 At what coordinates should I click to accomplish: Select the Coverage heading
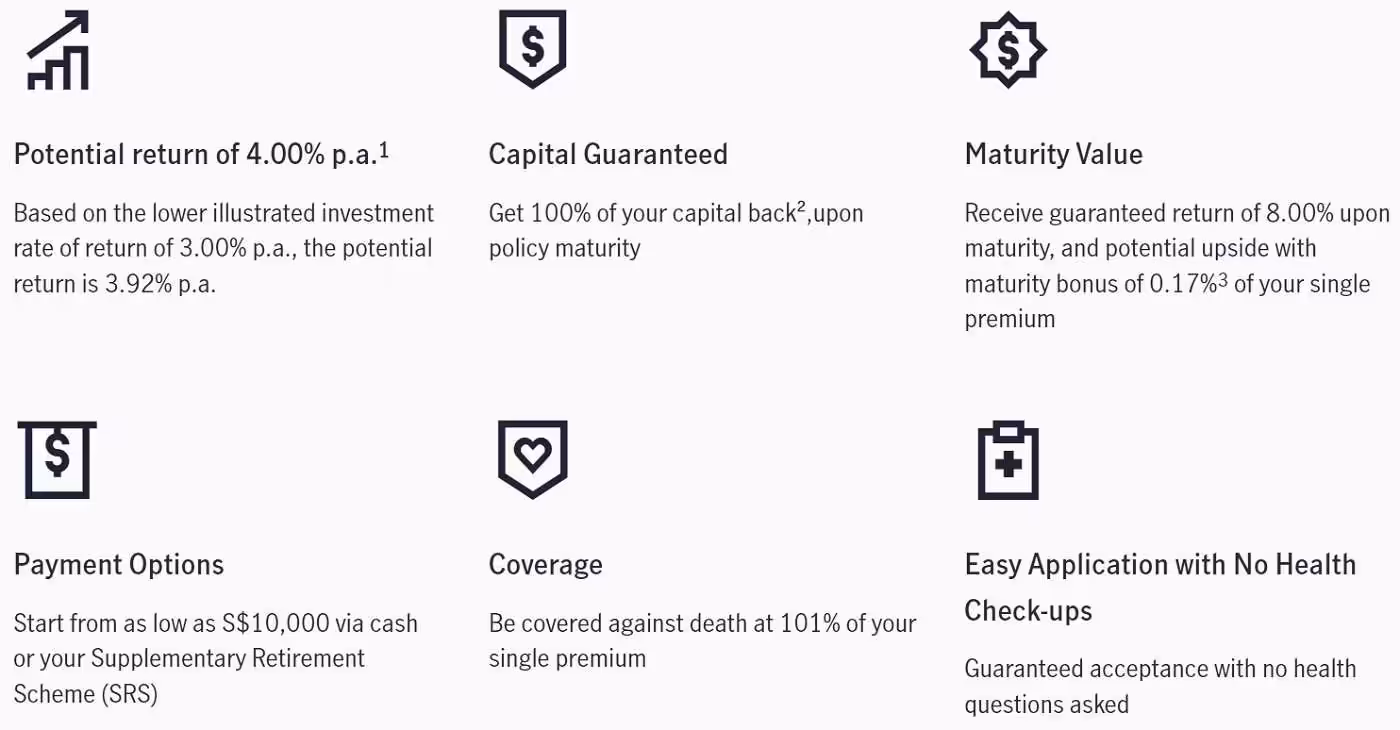(545, 565)
